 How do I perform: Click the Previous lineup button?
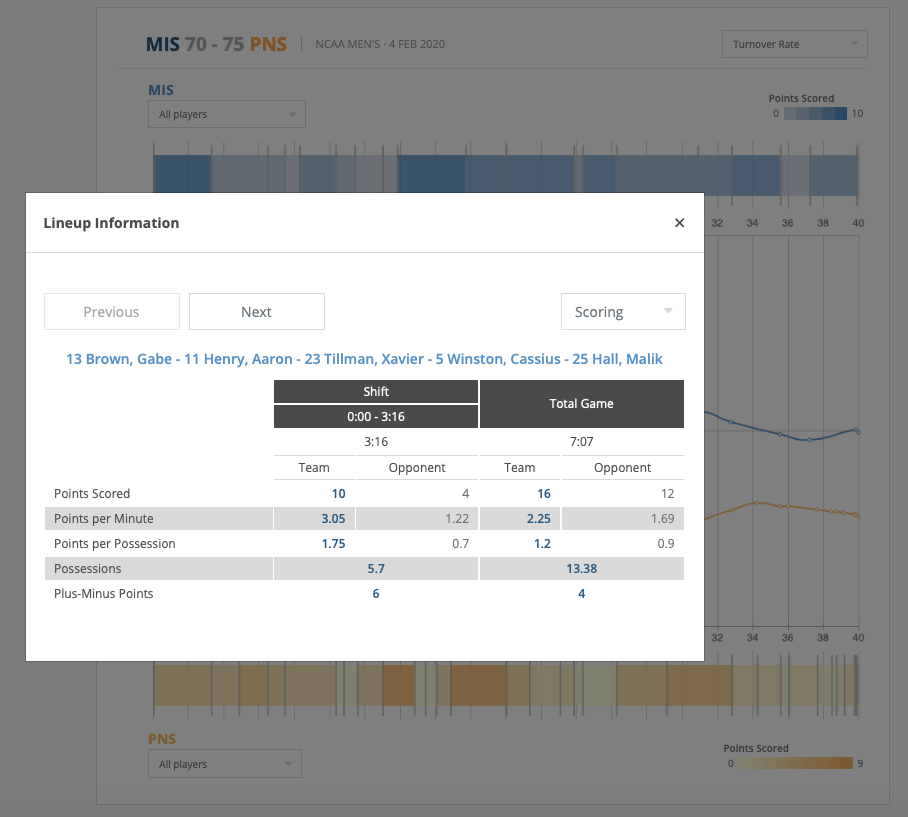[112, 312]
